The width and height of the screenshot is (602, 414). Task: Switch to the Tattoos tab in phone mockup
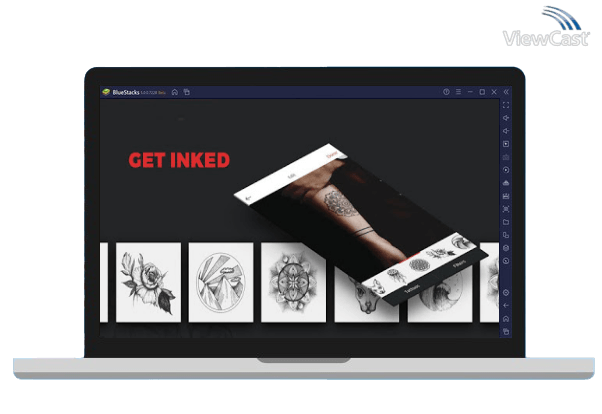tap(412, 289)
